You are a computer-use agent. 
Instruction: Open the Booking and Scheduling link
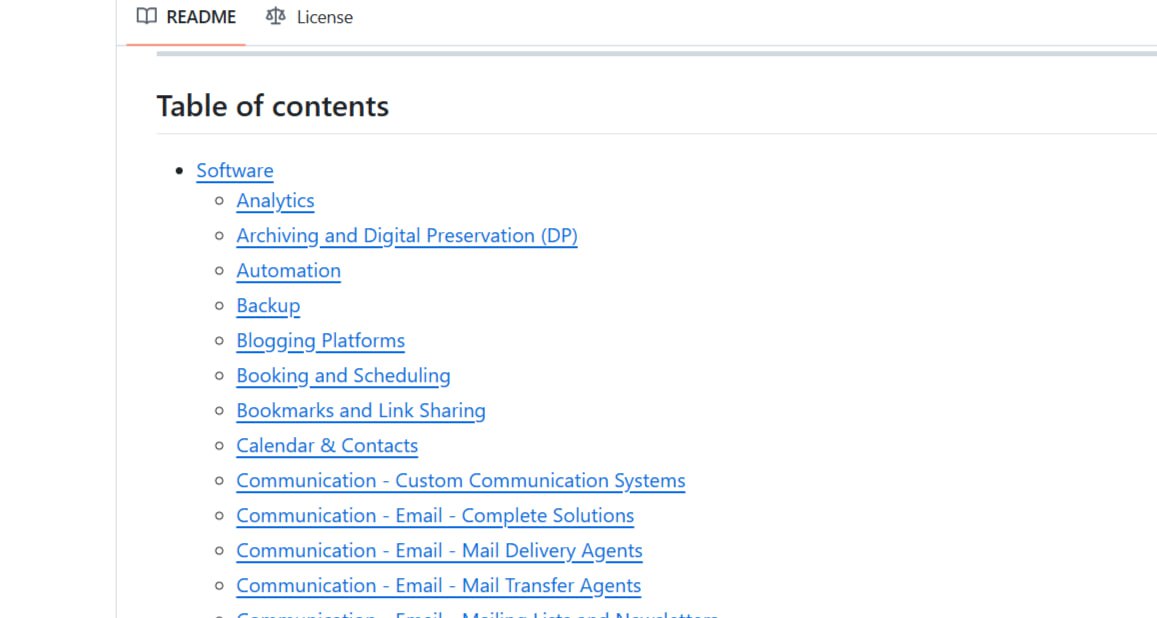click(x=343, y=376)
